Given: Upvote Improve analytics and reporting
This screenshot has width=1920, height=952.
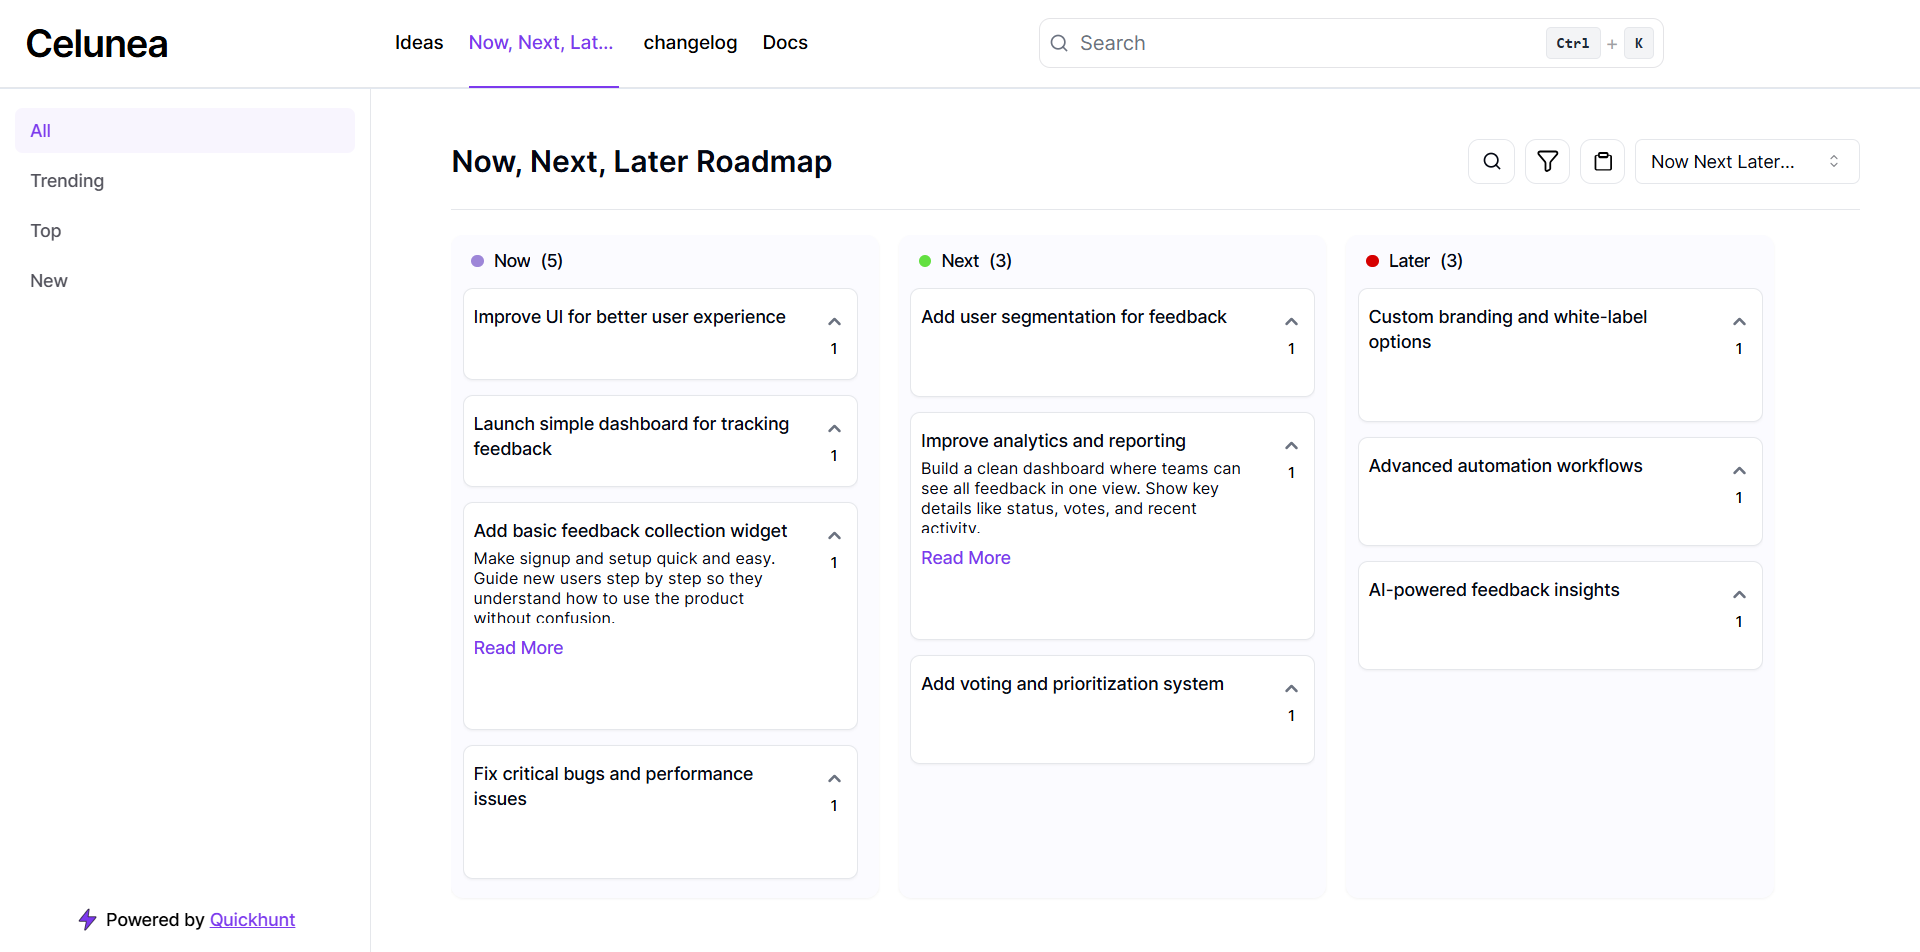Looking at the screenshot, I should (x=1291, y=445).
